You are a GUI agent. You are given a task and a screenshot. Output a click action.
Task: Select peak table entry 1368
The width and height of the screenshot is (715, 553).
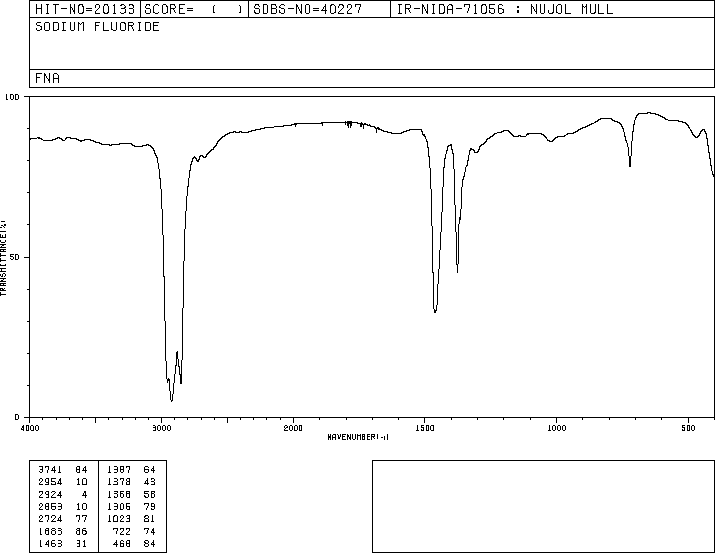(119, 494)
